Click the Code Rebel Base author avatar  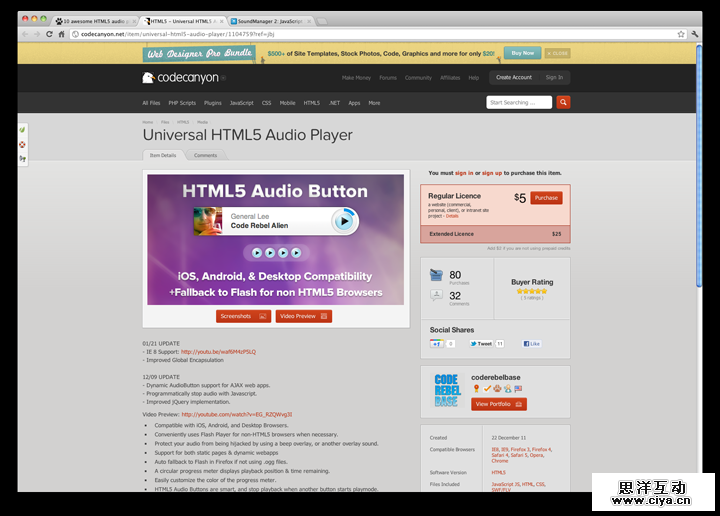point(447,390)
